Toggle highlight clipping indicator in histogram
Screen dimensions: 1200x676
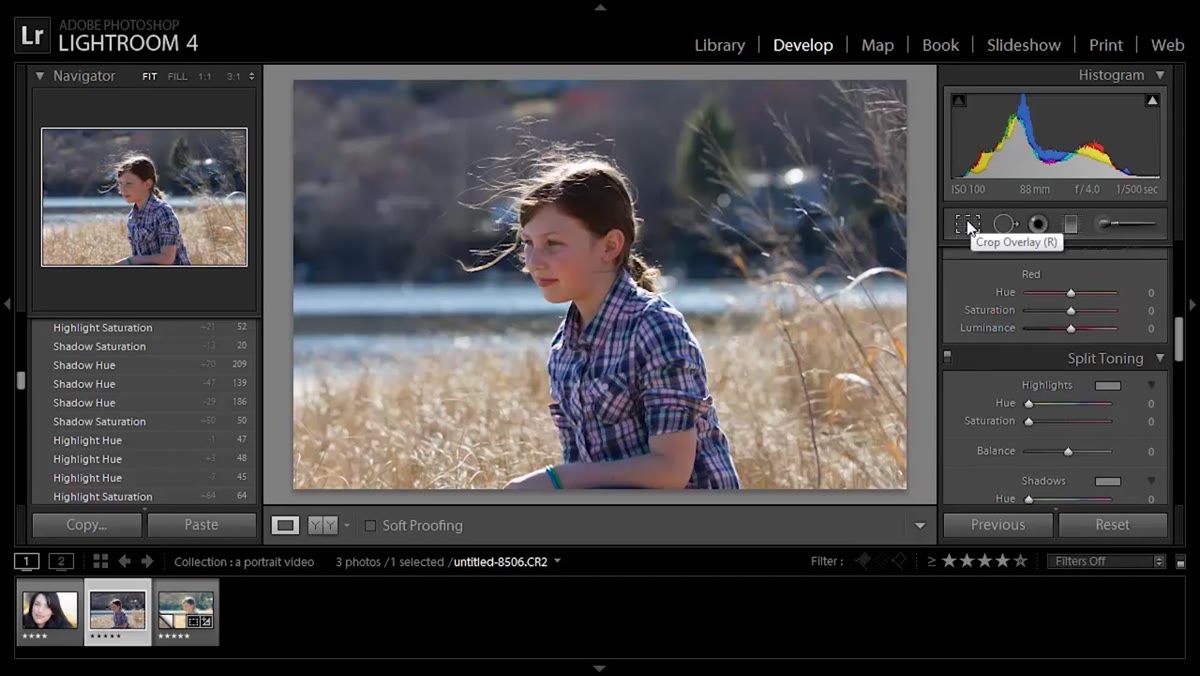tap(1152, 100)
